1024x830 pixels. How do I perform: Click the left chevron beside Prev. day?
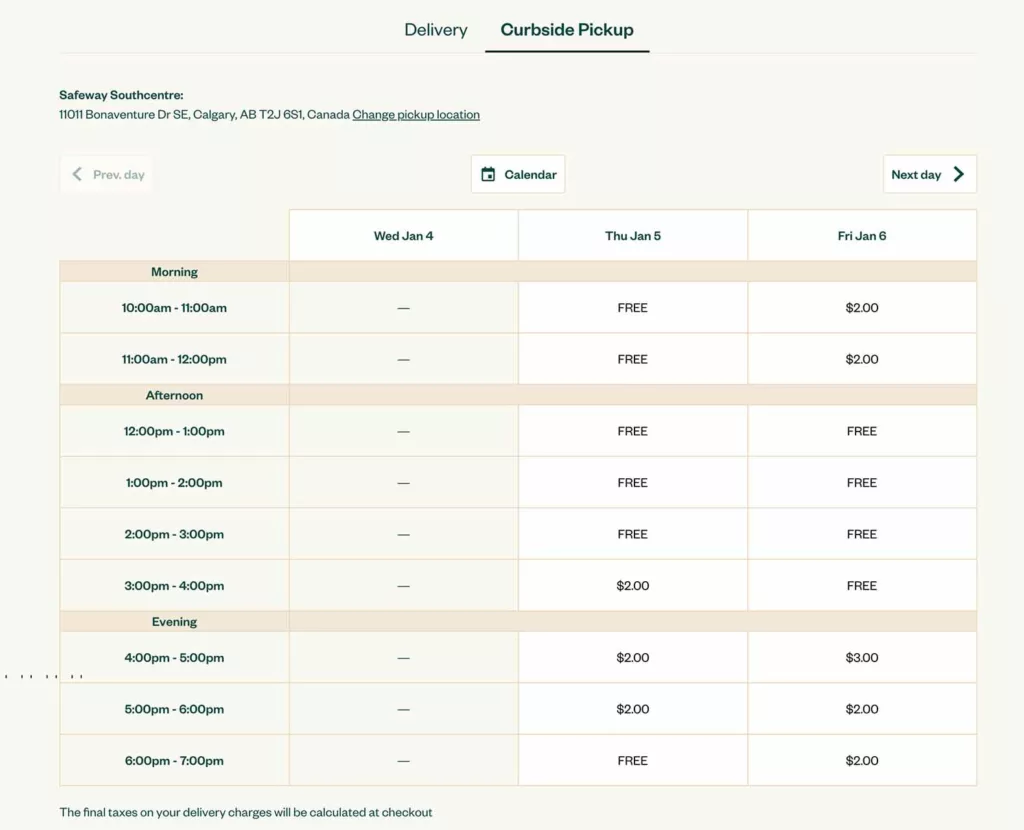[x=77, y=174]
